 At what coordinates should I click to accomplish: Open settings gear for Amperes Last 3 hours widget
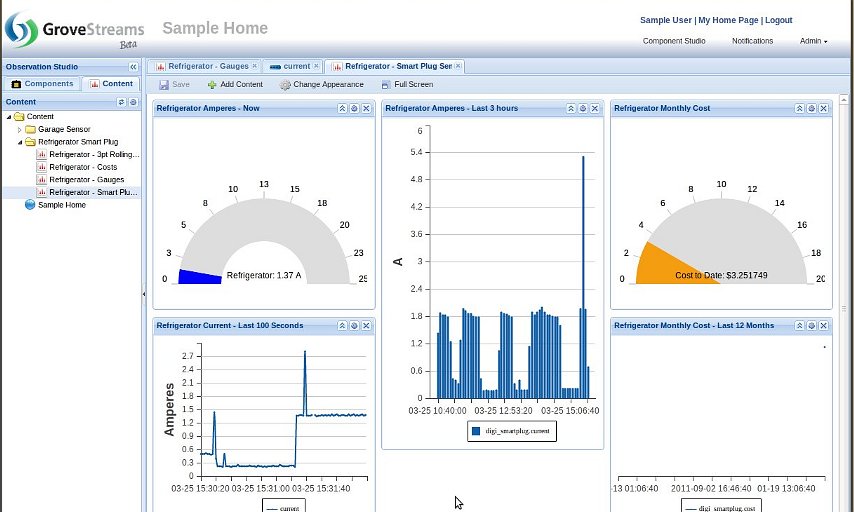pyautogui.click(x=582, y=108)
